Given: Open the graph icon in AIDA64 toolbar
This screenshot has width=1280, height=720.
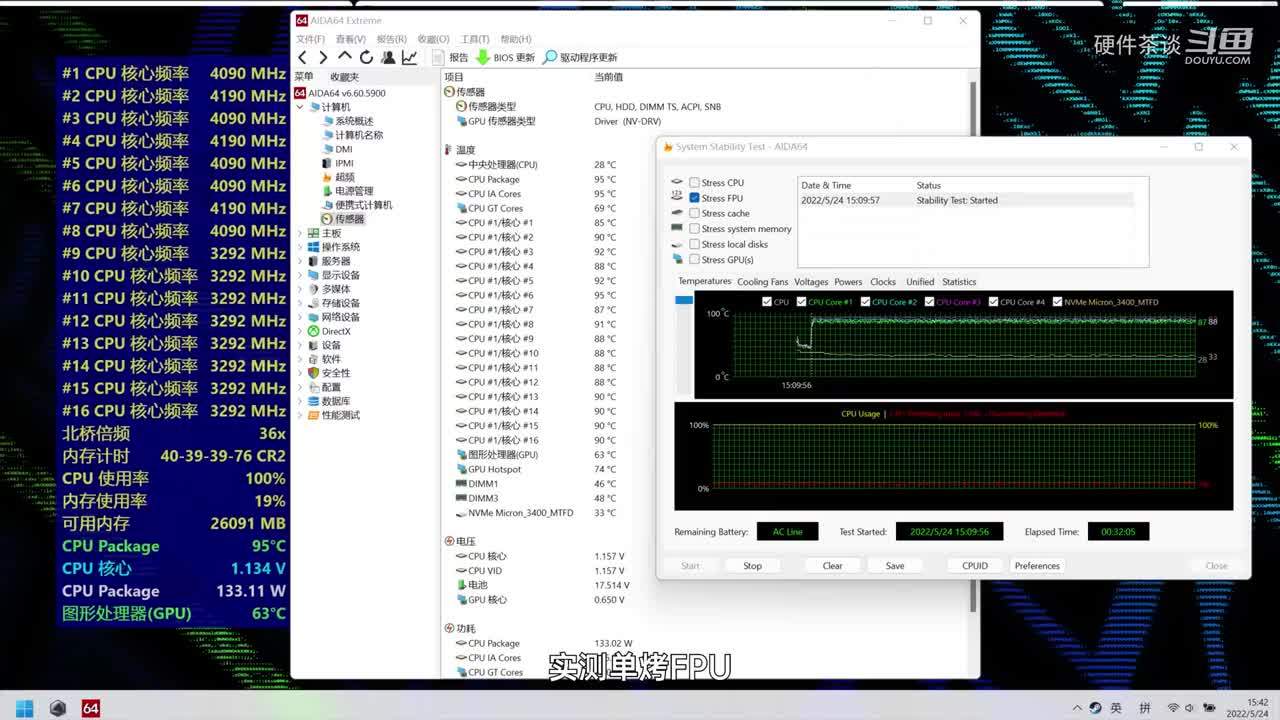Looking at the screenshot, I should click(x=409, y=57).
